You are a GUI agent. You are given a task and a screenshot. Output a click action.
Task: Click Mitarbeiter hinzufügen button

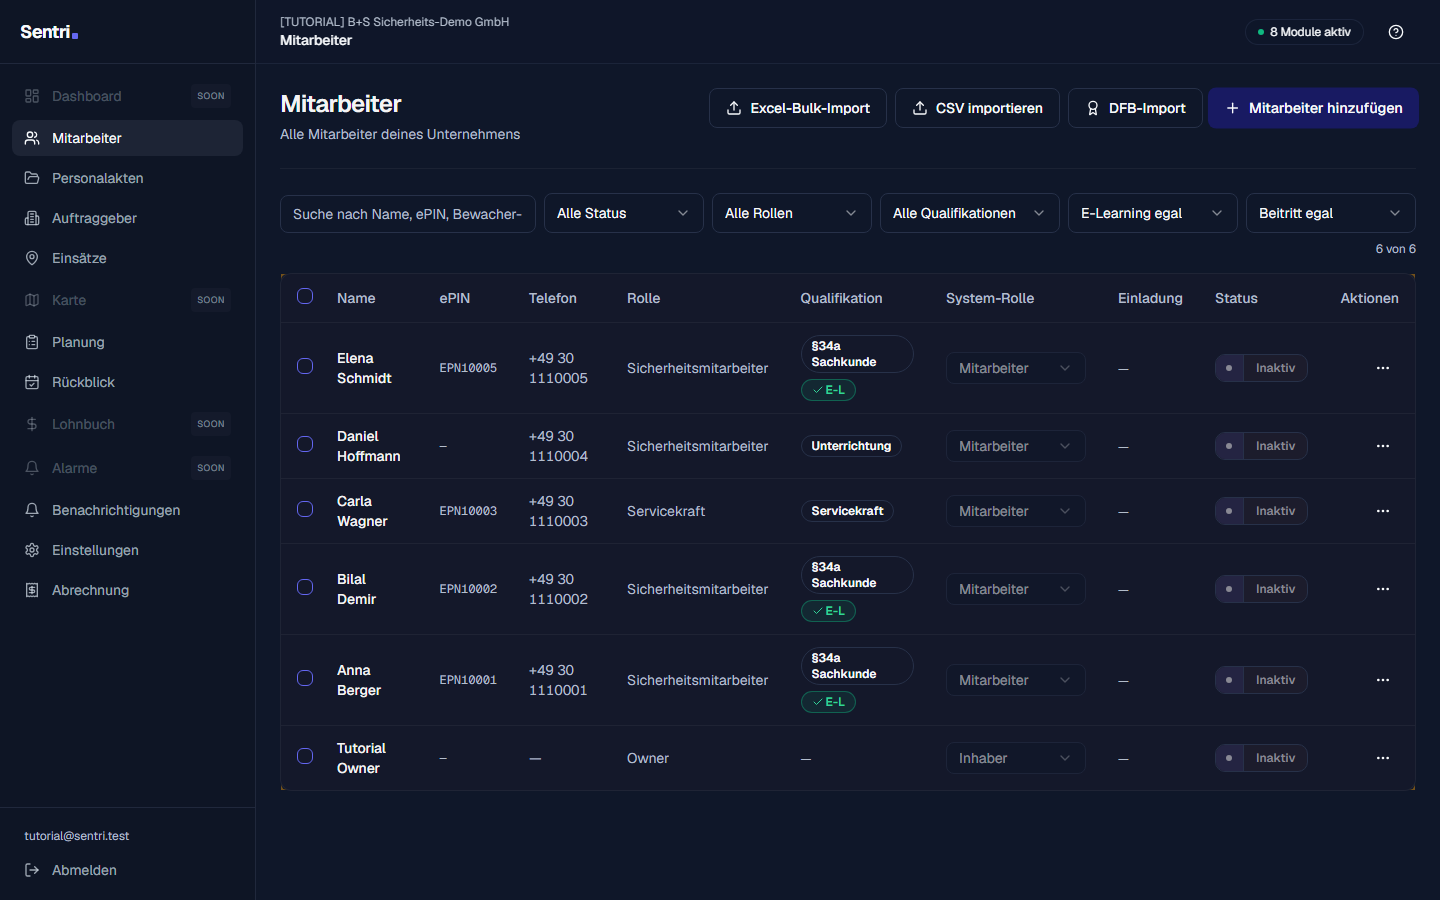[1313, 108]
